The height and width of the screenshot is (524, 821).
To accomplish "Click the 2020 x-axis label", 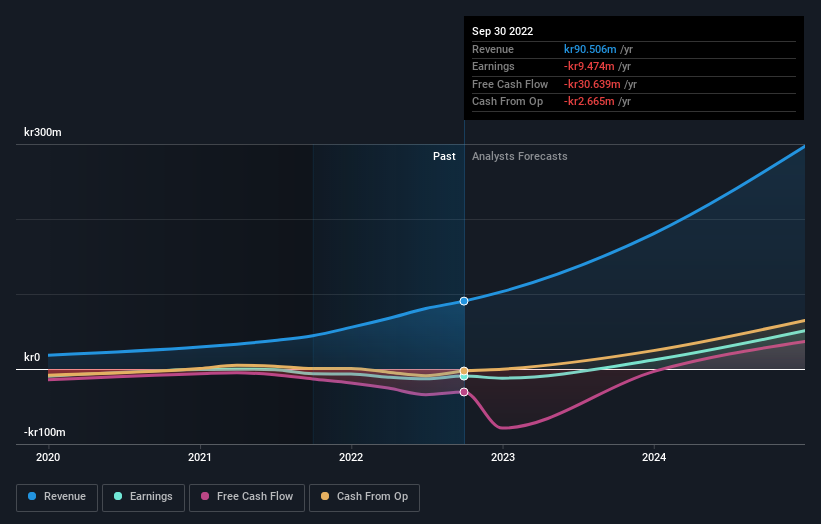I will tap(48, 458).
